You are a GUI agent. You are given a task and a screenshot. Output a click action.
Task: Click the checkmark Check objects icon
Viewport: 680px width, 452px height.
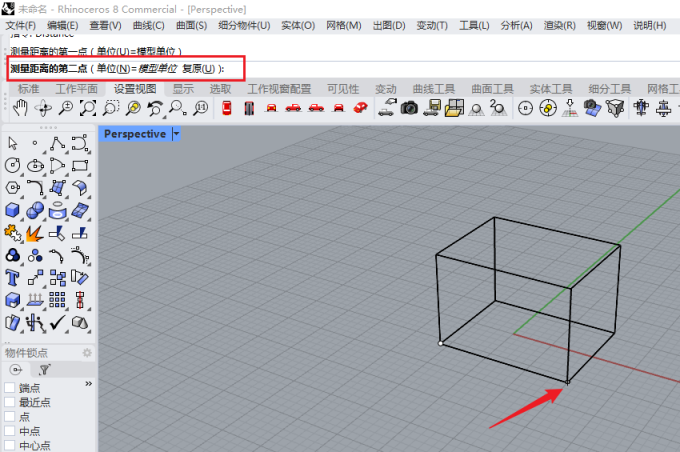click(57, 322)
